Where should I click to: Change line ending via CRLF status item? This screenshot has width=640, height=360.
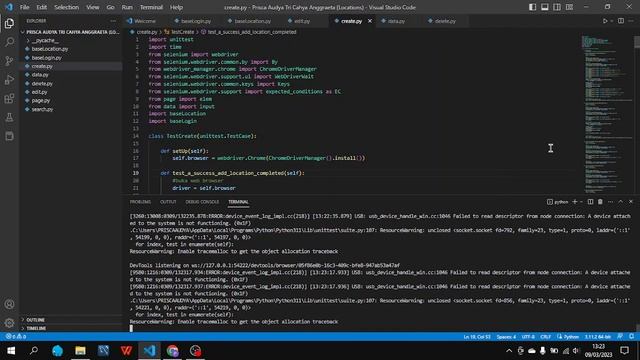click(x=545, y=337)
